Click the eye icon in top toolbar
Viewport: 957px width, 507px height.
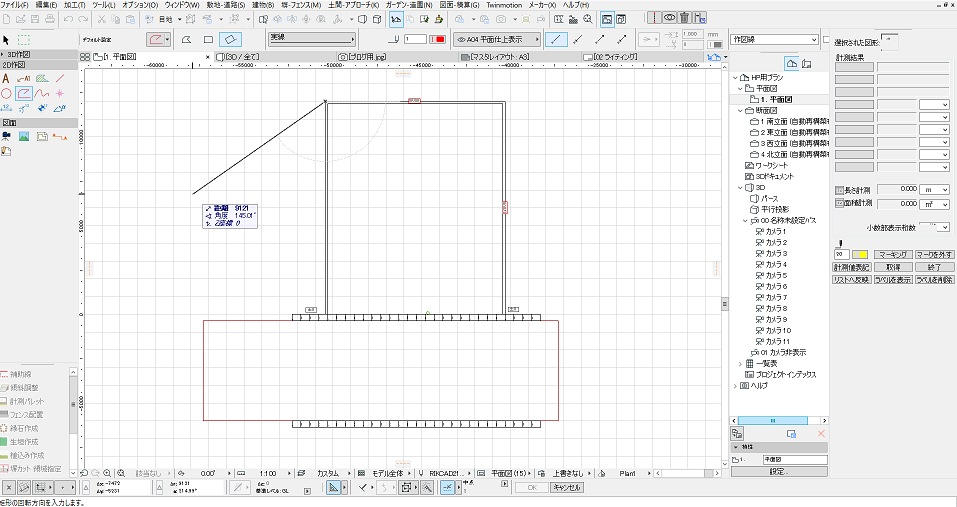tap(669, 17)
